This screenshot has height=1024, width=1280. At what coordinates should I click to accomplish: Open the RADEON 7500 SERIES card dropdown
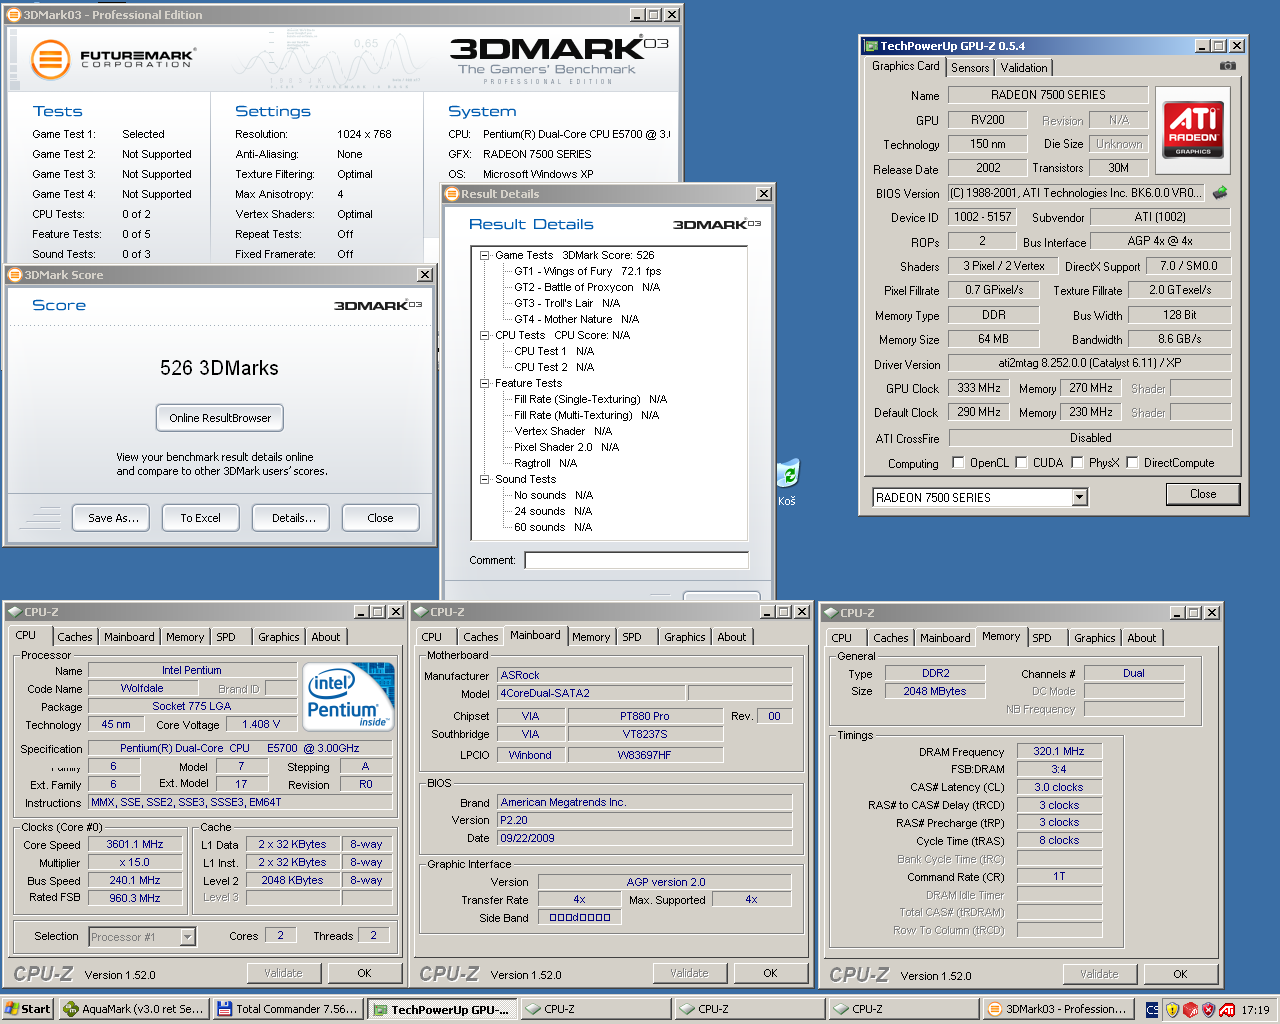point(1079,497)
